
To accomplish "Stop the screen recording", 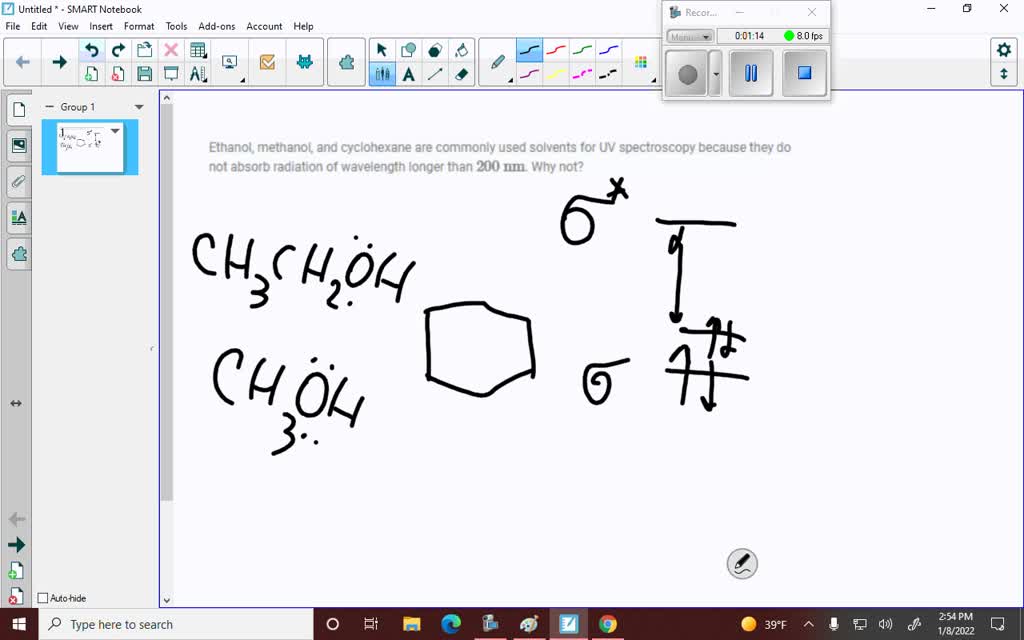I will coord(804,73).
